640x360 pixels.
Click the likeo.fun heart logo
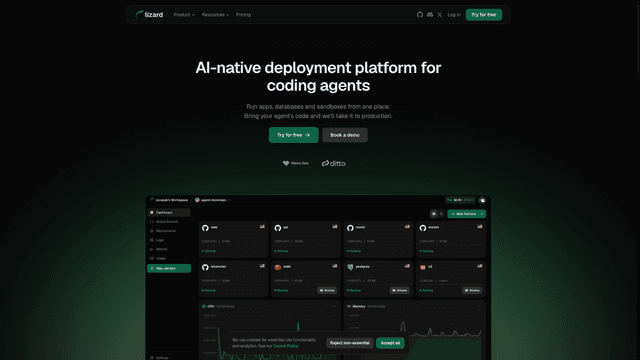(296, 163)
